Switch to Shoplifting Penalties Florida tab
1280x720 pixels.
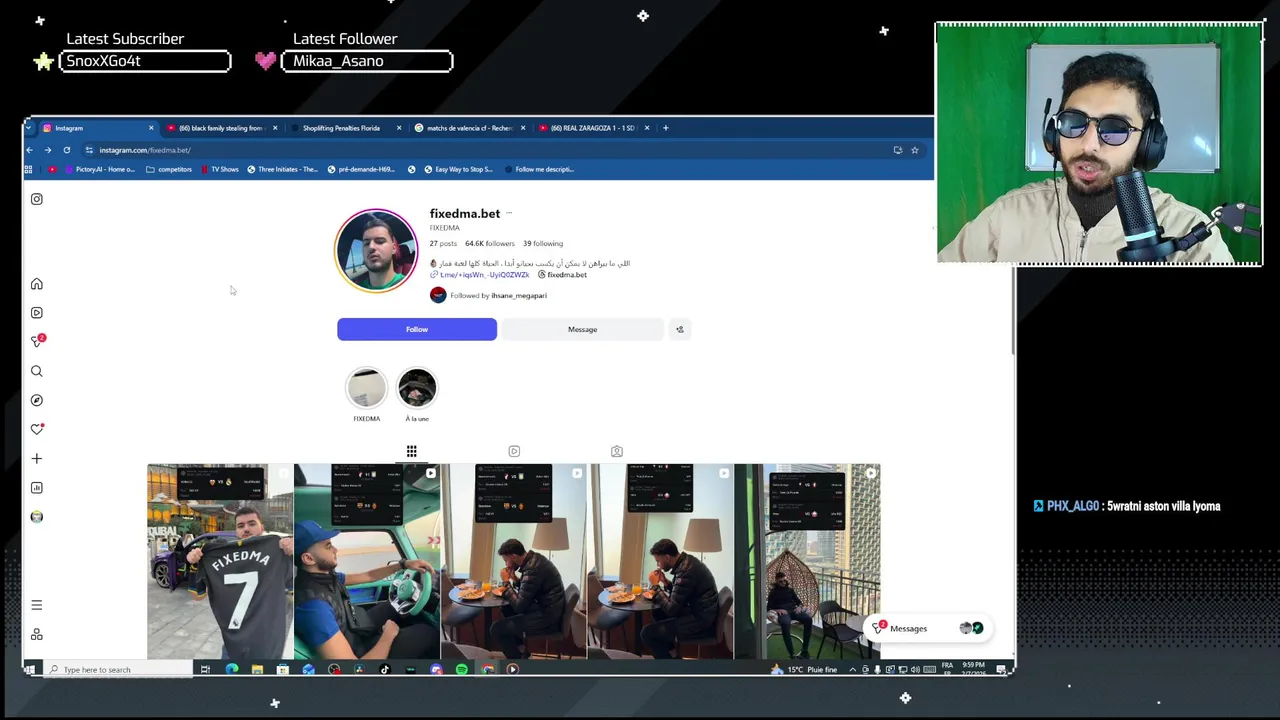click(345, 128)
